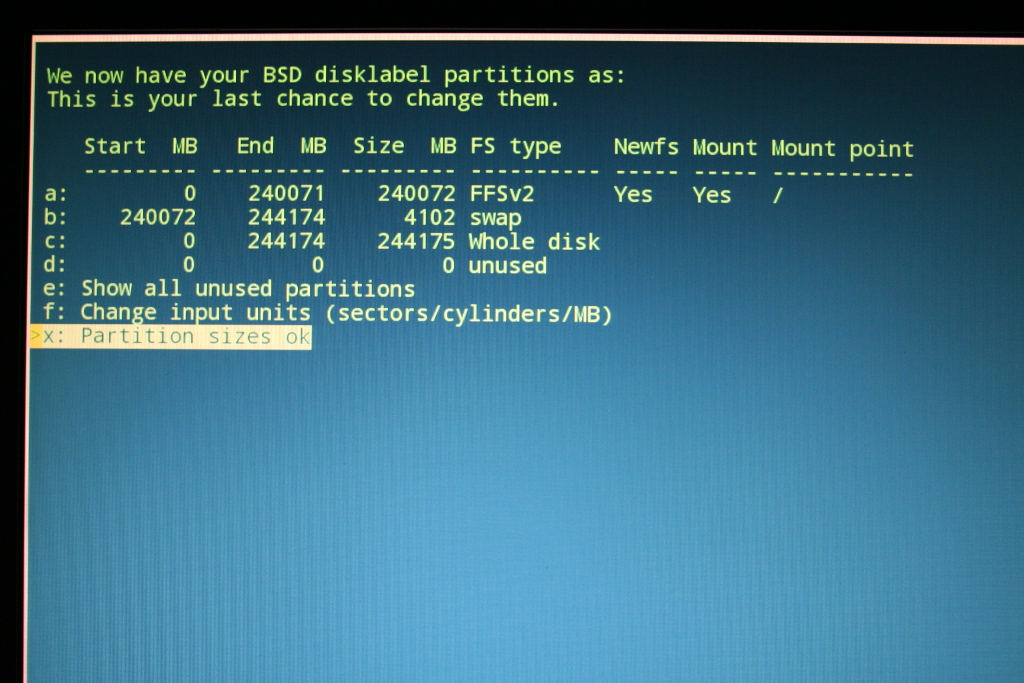Click the 'Mount point' column header

point(842,149)
